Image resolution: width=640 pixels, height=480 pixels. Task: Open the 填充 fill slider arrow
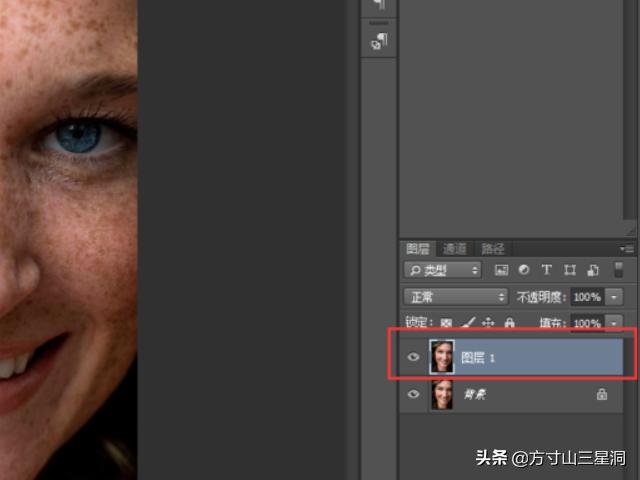pyautogui.click(x=614, y=323)
